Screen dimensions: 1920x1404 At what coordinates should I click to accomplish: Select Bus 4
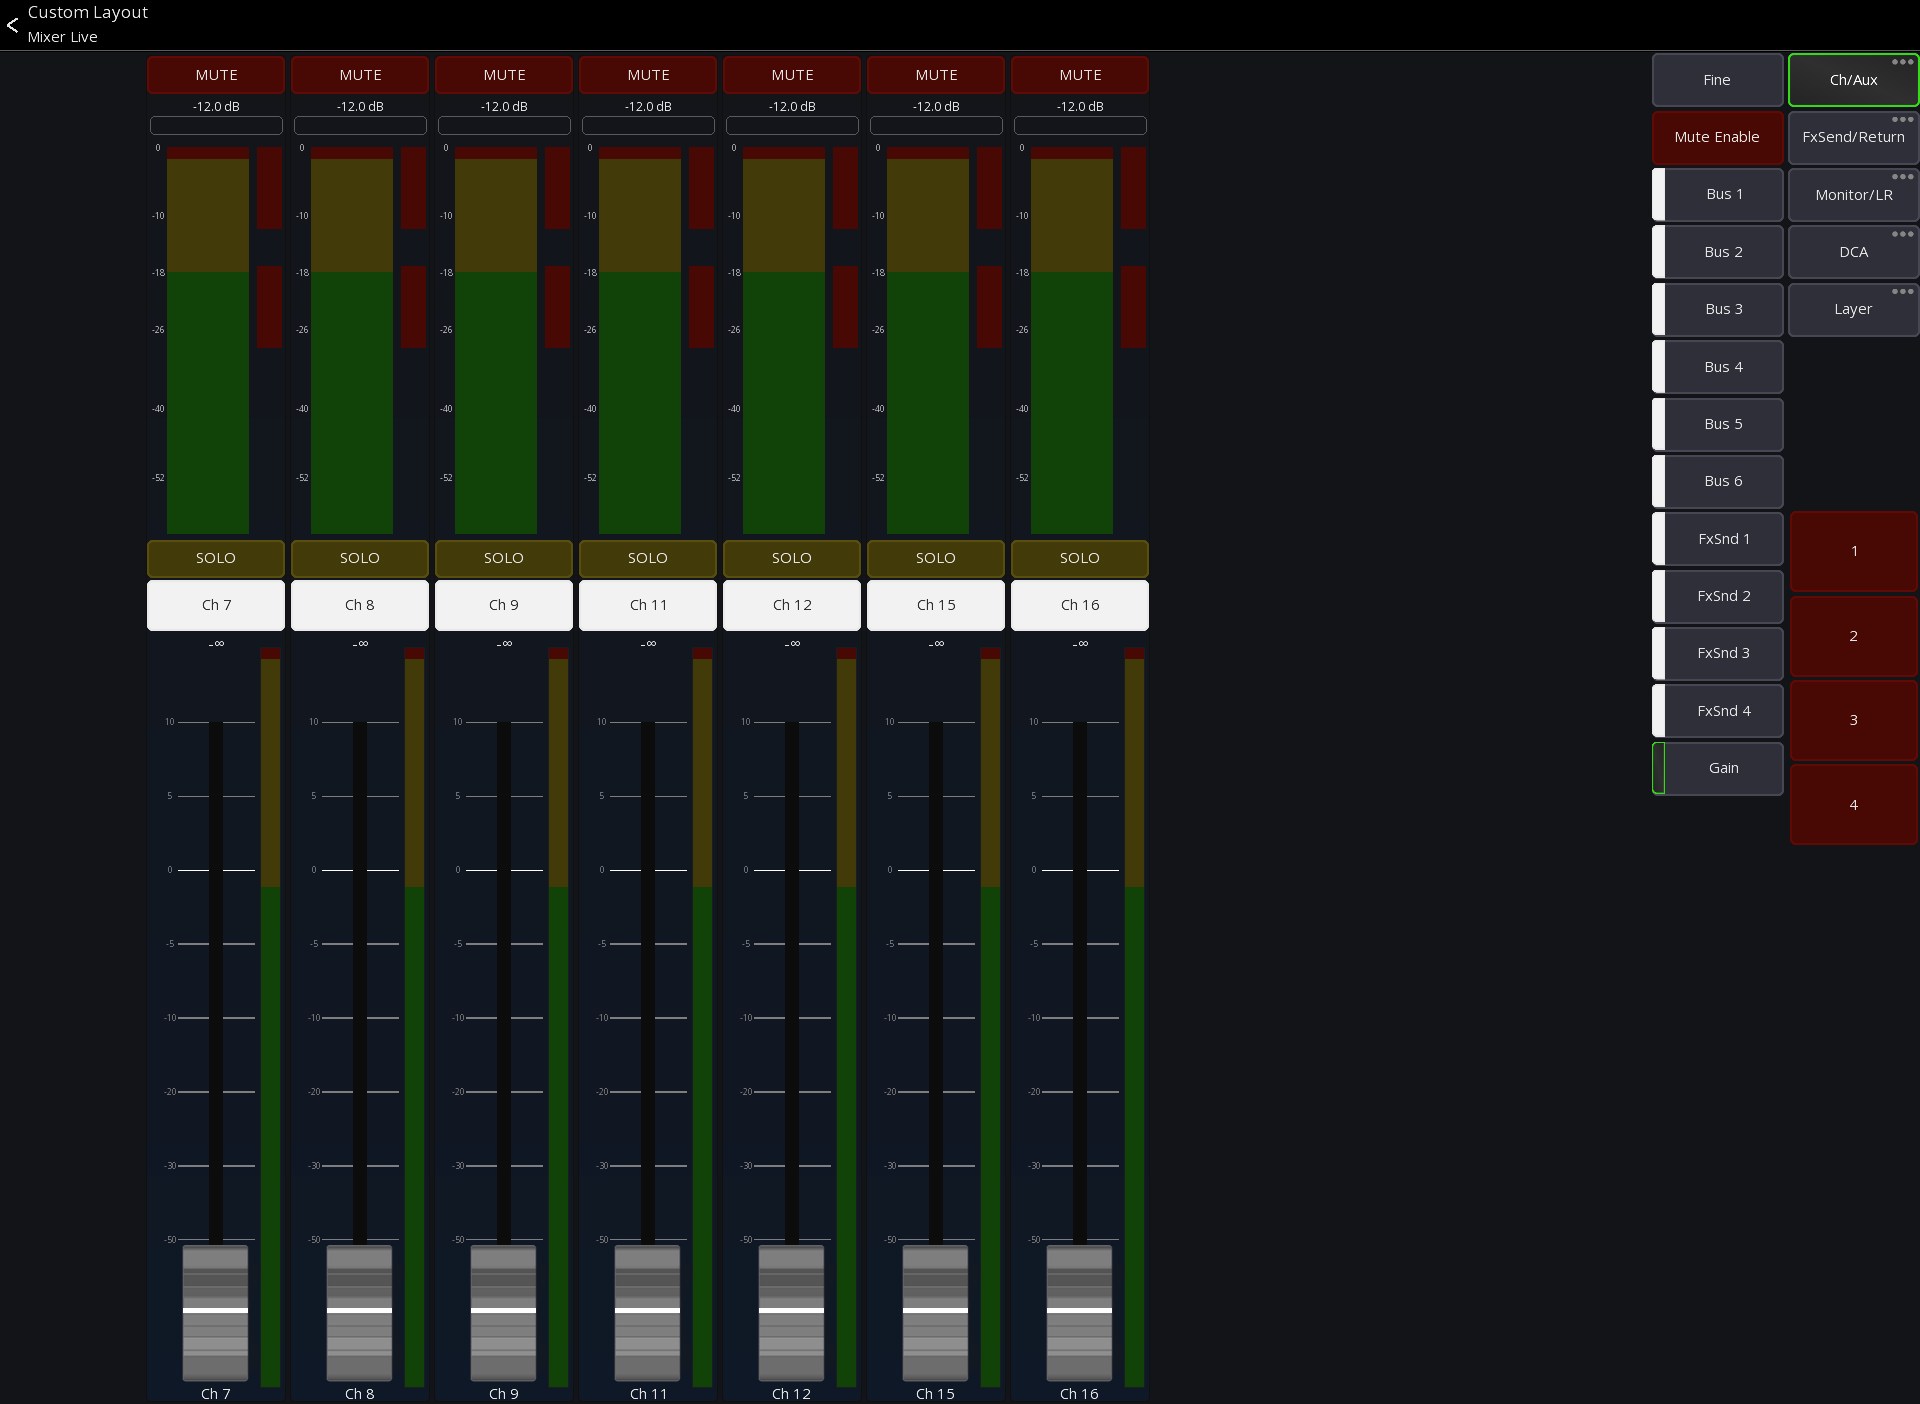click(1717, 367)
